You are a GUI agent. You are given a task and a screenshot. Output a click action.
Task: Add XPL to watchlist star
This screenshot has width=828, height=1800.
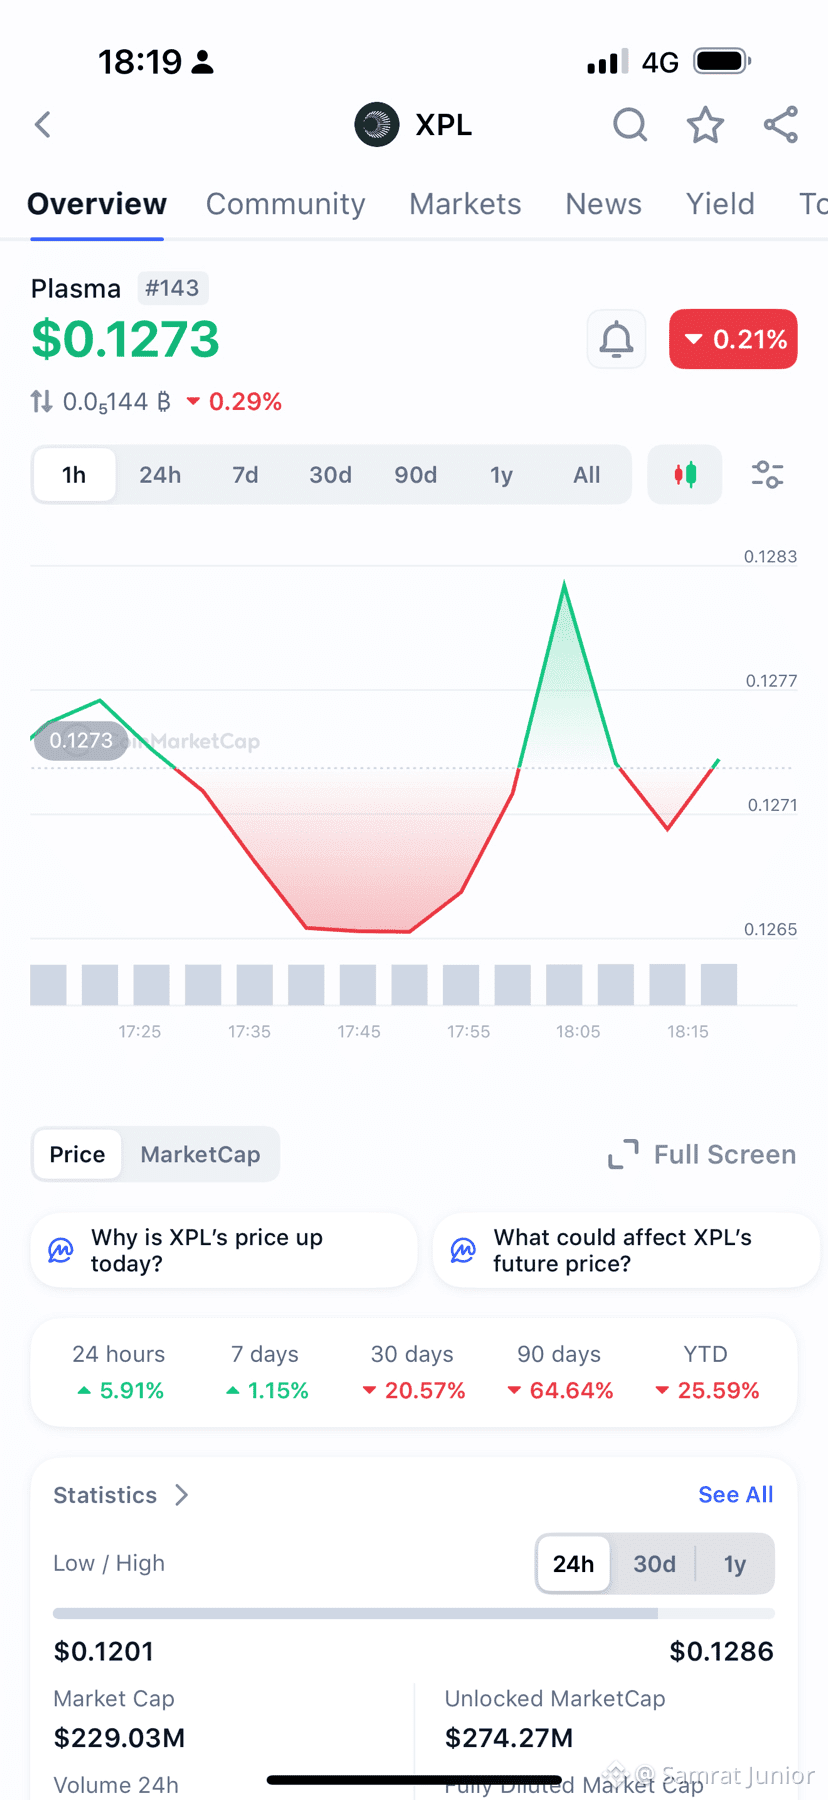(x=705, y=125)
